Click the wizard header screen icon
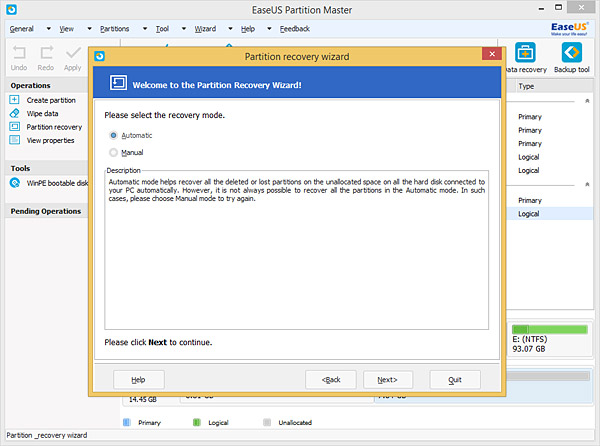The width and height of the screenshot is (600, 446). tap(118, 83)
